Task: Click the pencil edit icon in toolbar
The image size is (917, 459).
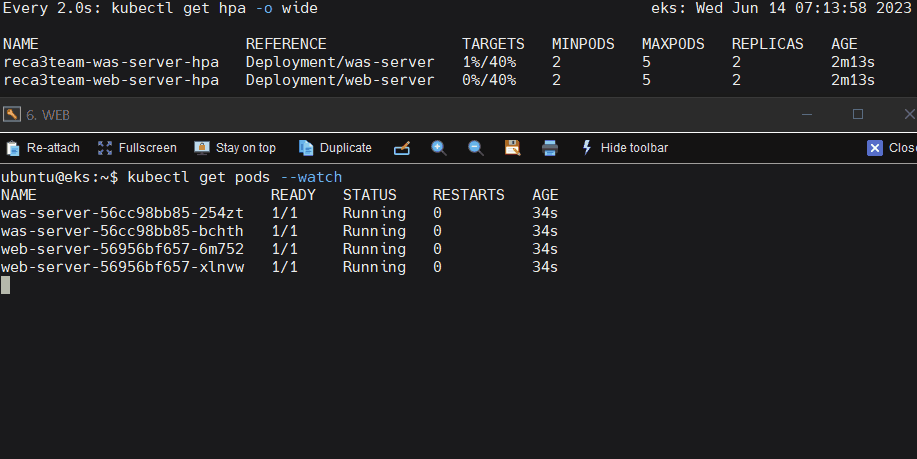Action: (402, 148)
